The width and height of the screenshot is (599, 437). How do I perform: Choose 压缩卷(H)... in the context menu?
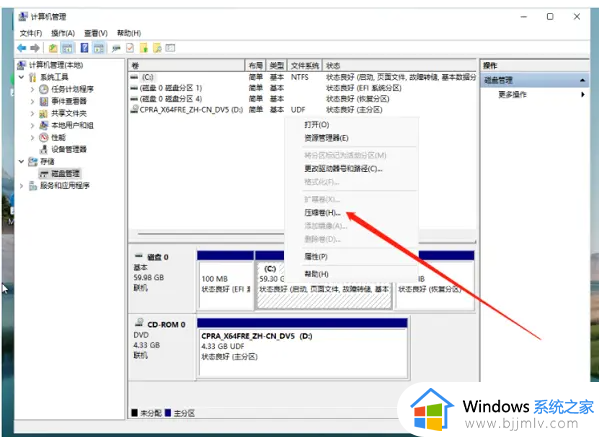tap(351, 213)
